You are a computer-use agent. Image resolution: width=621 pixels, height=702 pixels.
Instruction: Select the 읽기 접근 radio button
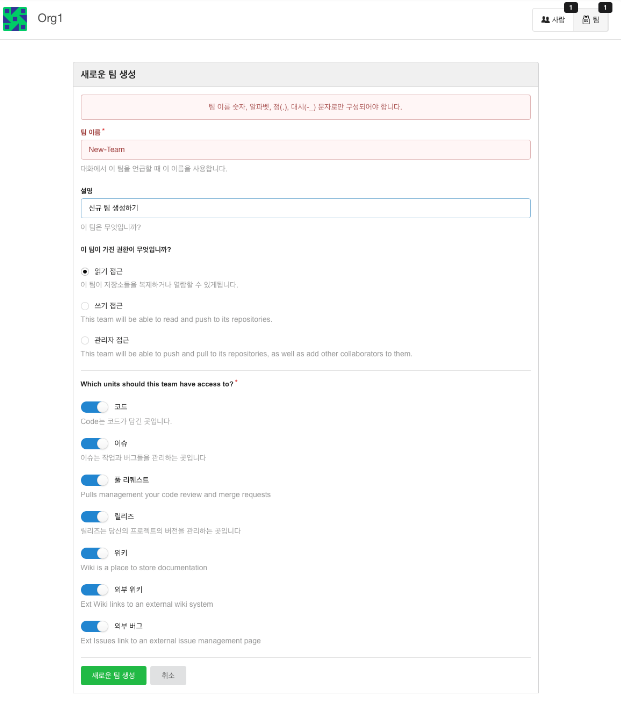pos(85,272)
